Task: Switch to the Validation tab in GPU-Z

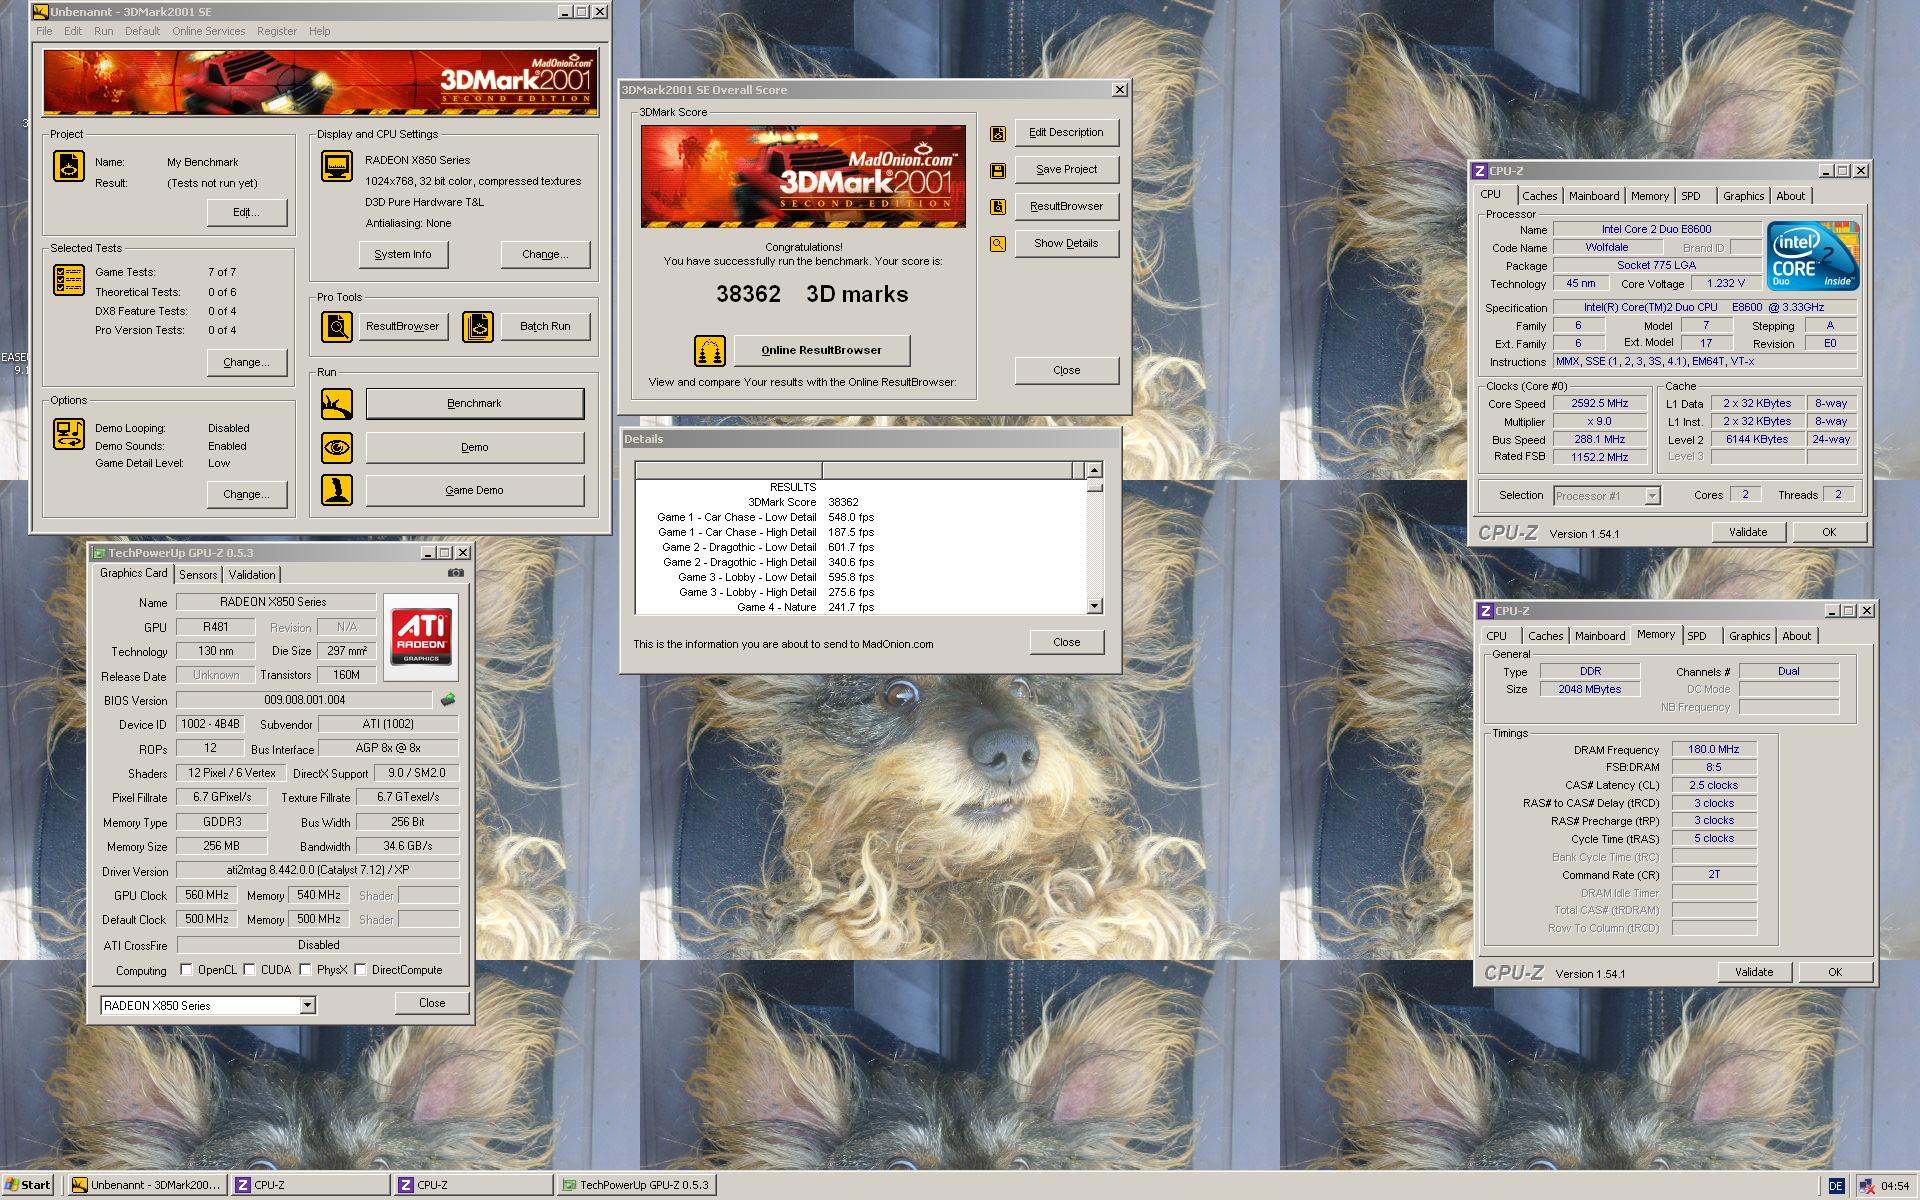Action: point(252,575)
